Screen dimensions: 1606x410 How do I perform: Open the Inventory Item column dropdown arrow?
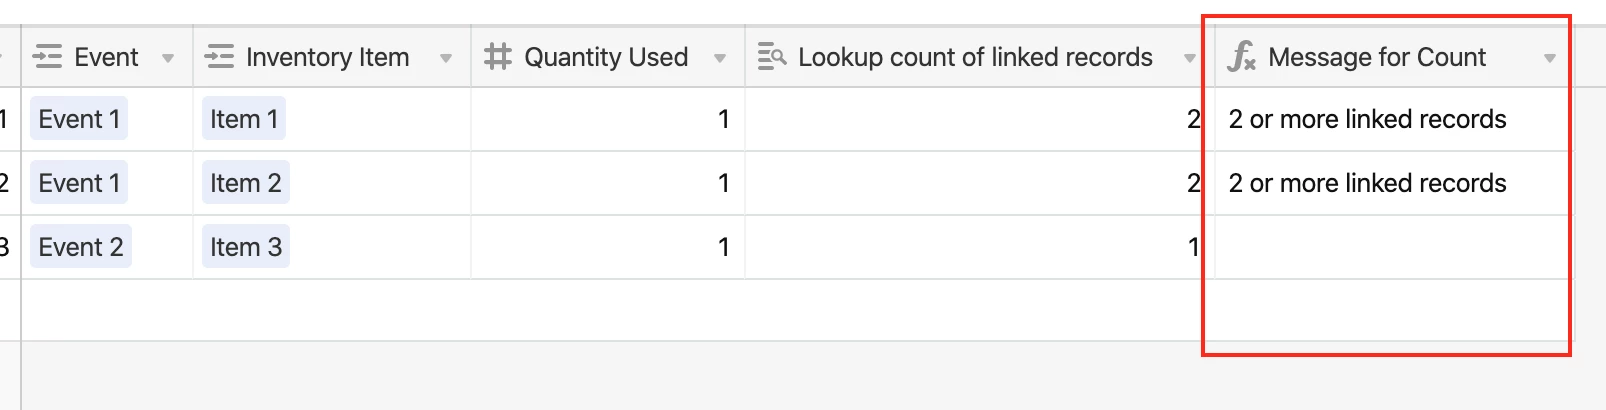[x=446, y=58]
